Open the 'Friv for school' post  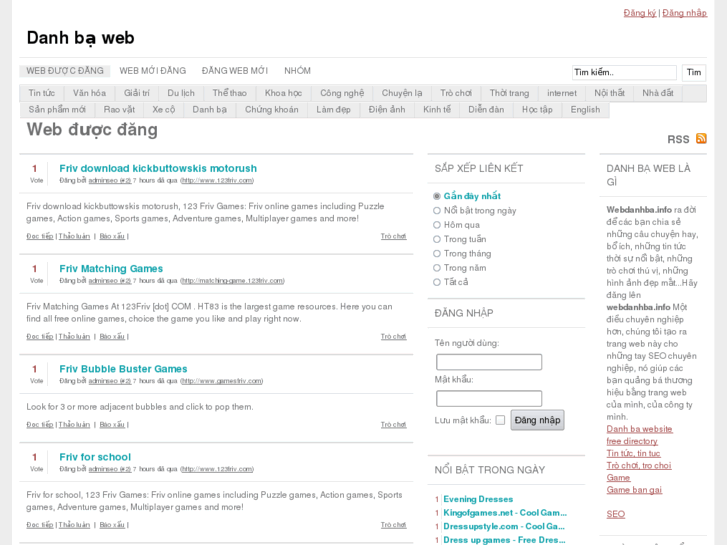tap(95, 457)
